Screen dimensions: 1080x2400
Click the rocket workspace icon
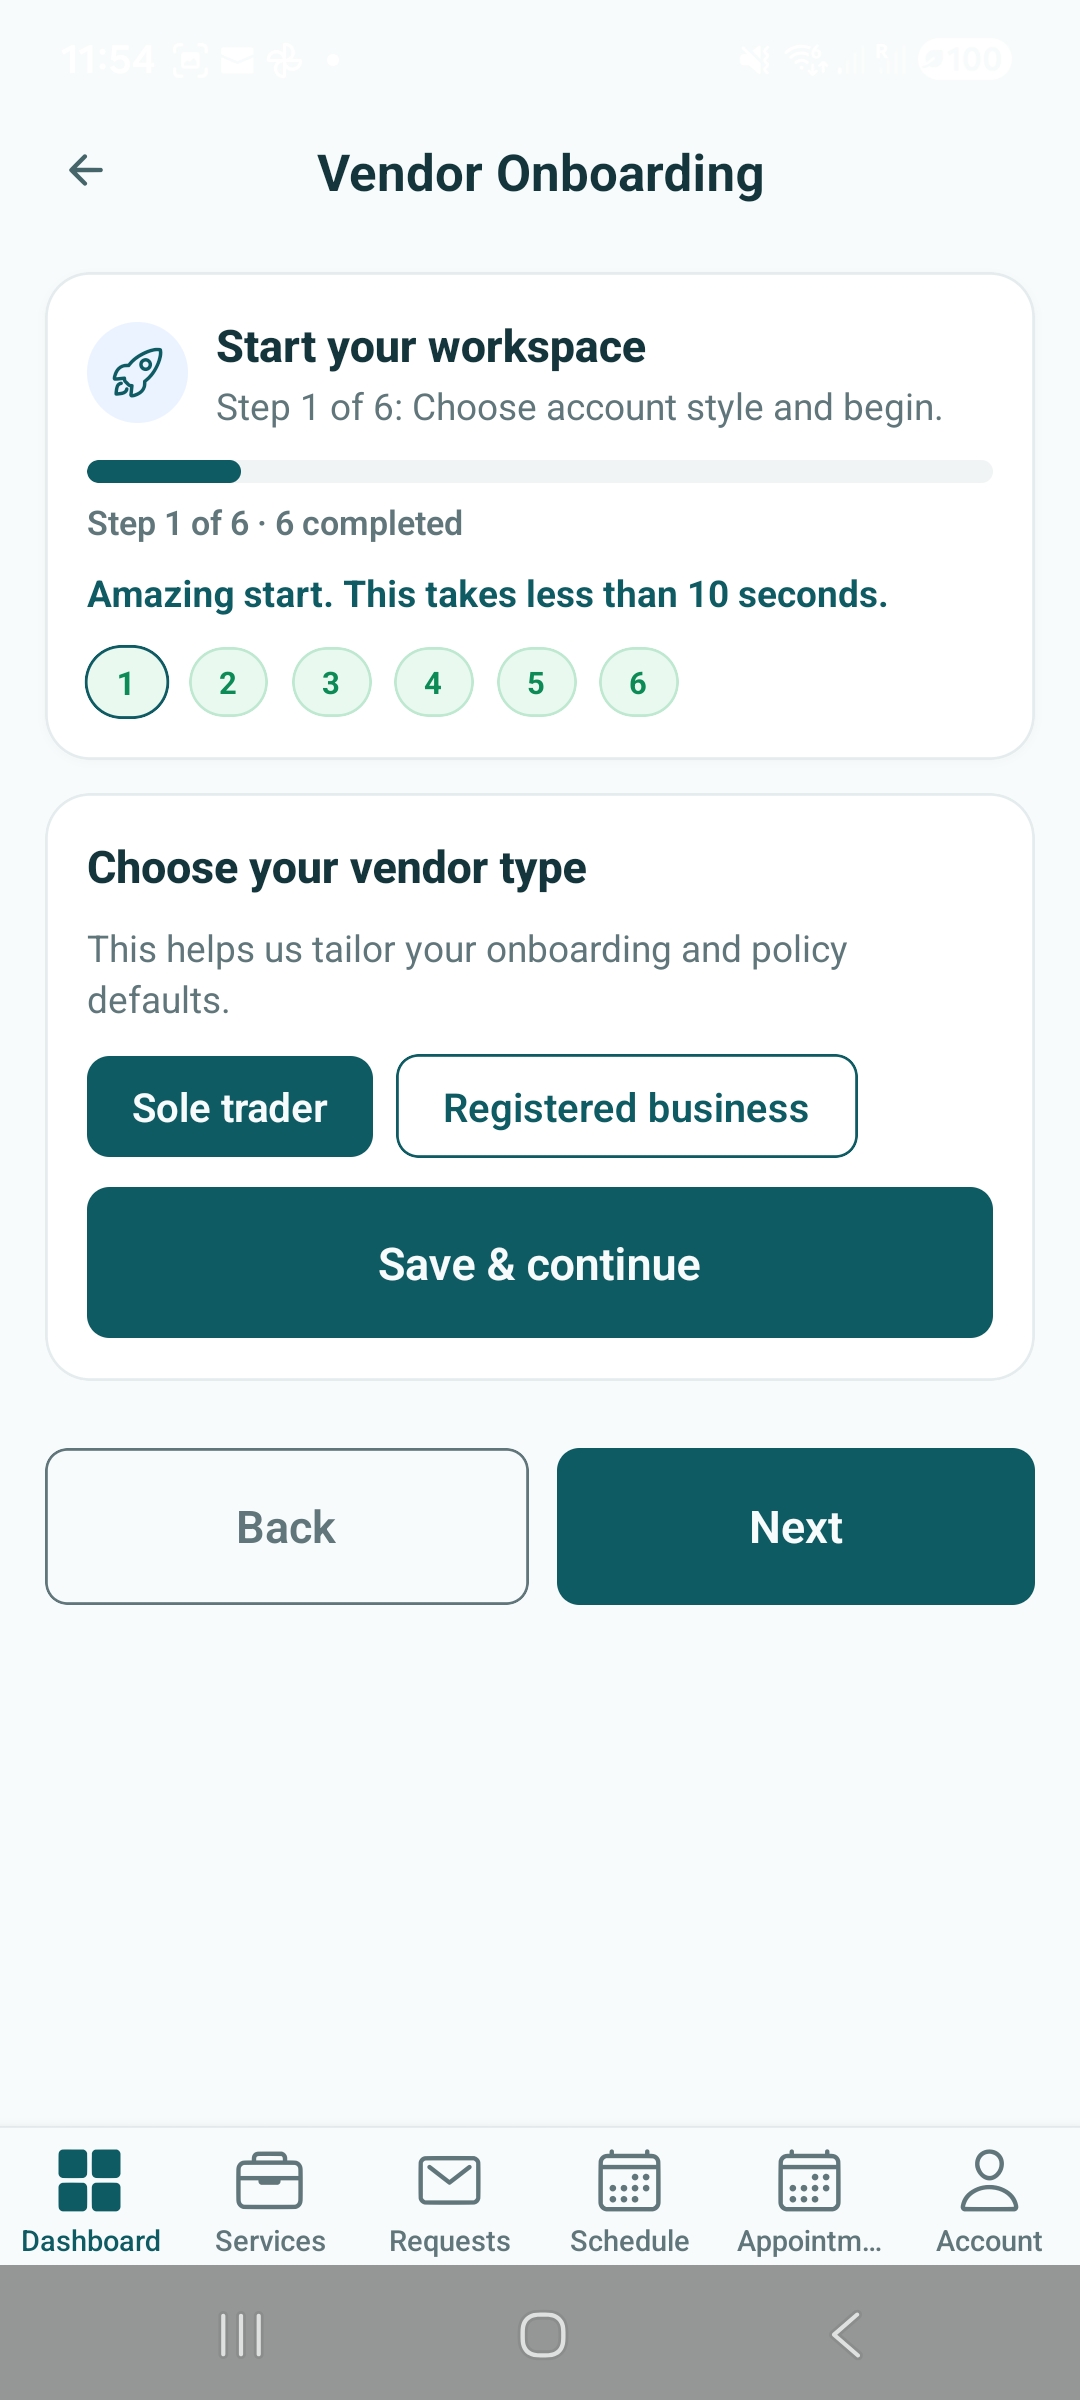(x=138, y=371)
